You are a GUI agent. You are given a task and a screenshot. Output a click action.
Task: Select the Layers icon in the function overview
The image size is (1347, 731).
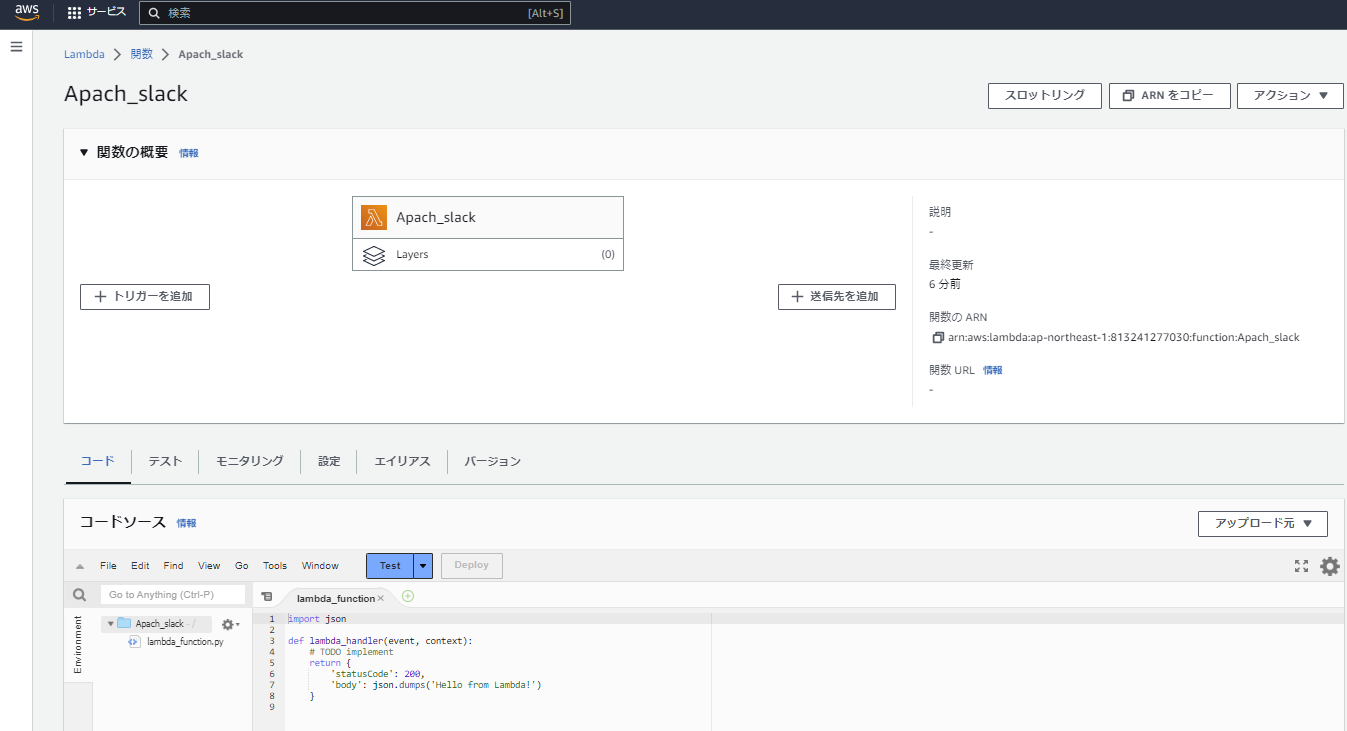(374, 255)
